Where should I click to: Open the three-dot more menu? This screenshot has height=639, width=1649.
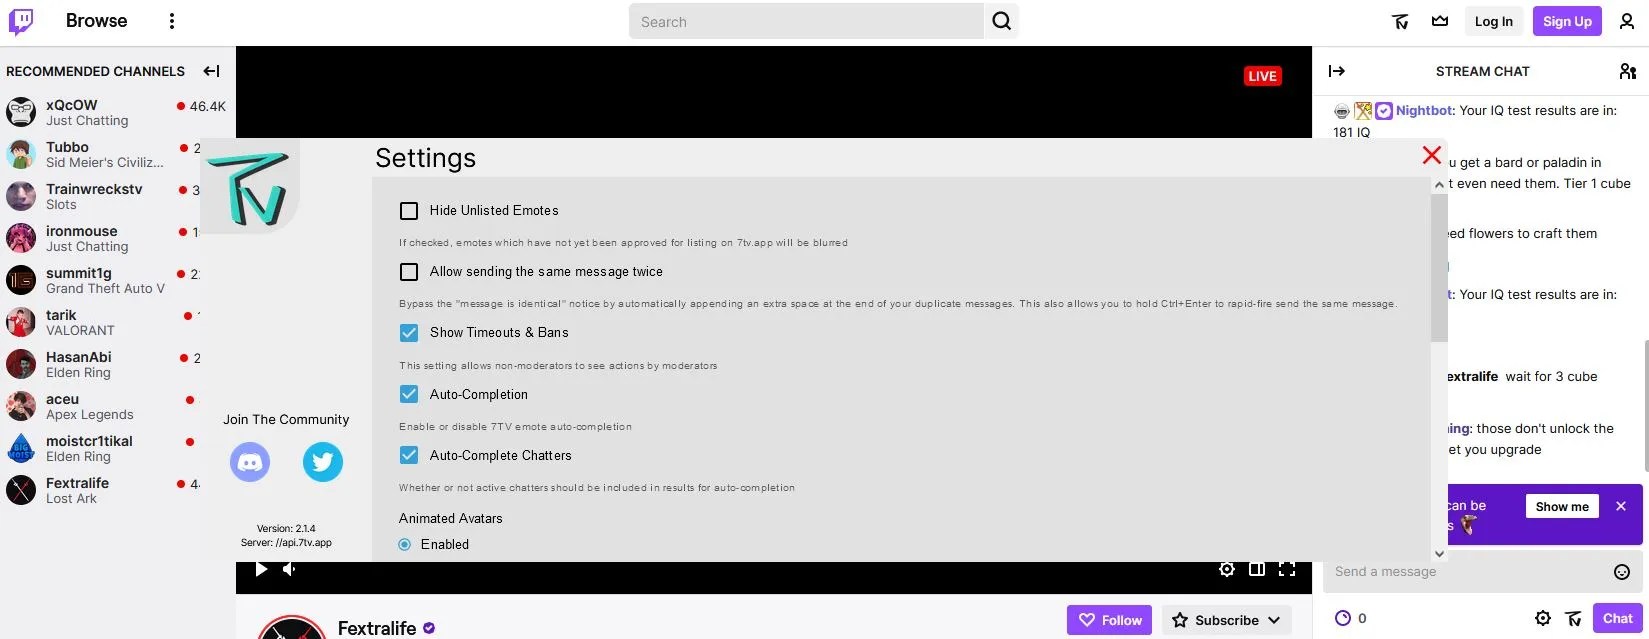coord(172,21)
